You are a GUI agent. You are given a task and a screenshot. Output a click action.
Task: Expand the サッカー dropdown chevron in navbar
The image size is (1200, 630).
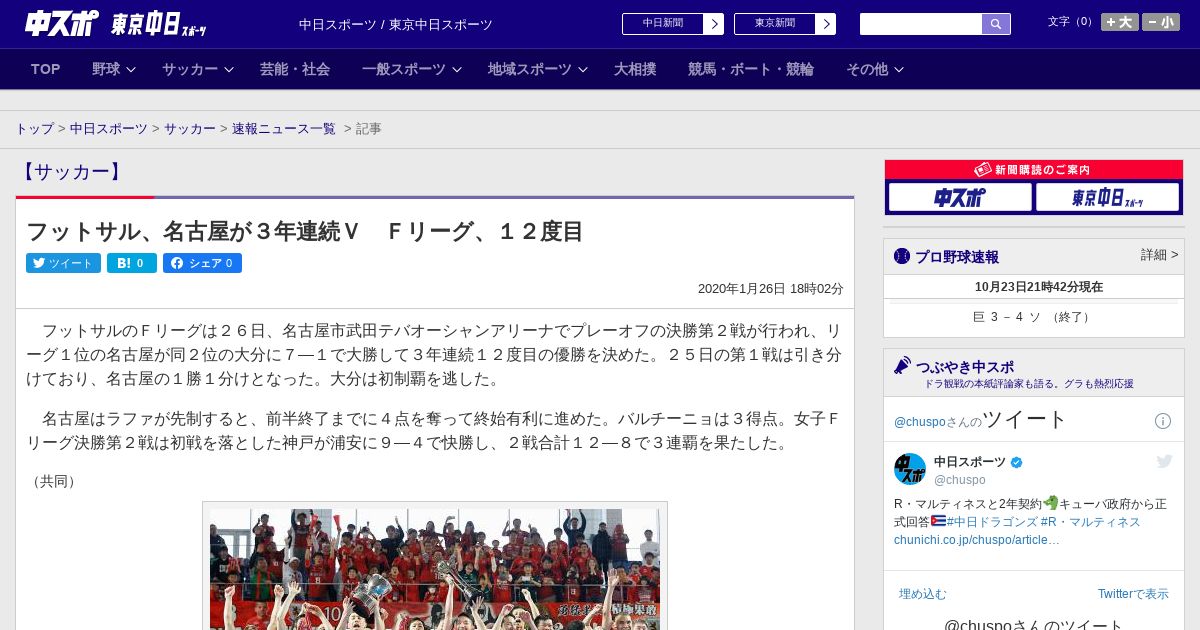pos(229,70)
